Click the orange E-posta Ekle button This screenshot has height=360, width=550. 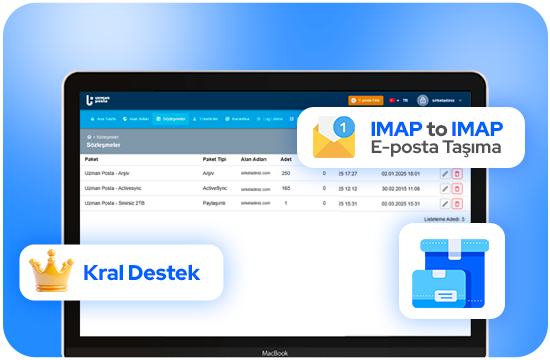pyautogui.click(x=365, y=100)
